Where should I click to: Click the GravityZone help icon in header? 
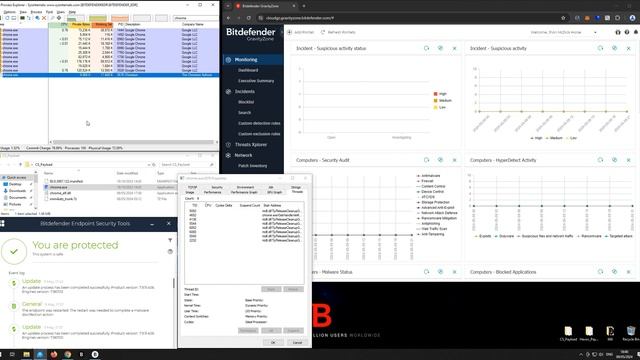[x=627, y=32]
